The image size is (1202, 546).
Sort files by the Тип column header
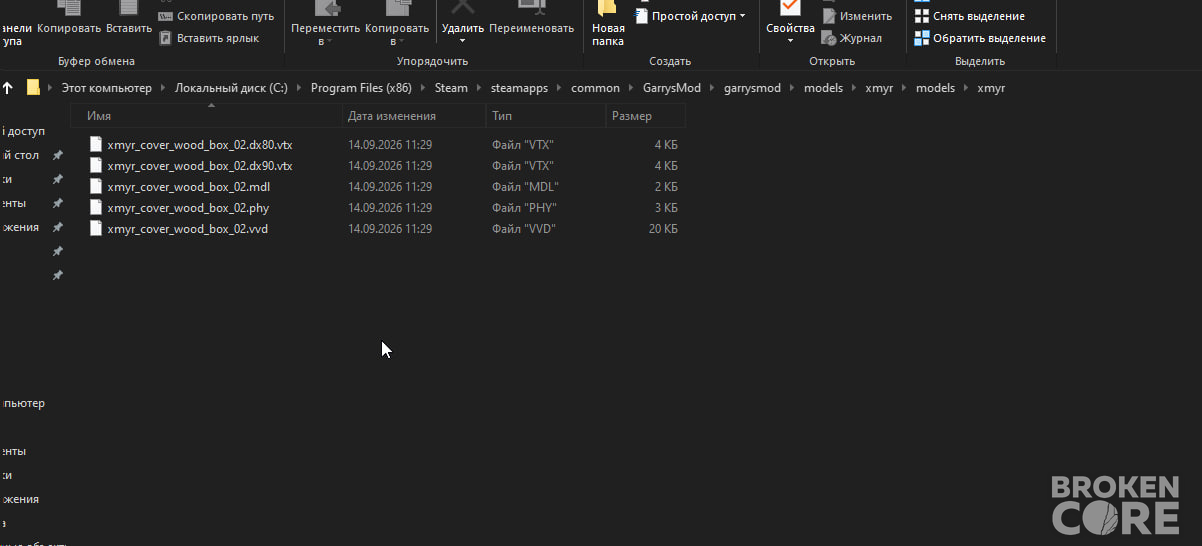[546, 116]
